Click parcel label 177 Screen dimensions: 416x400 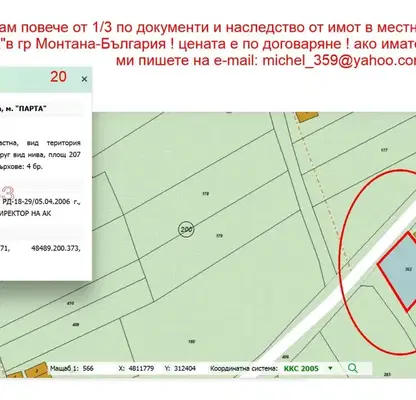(x=384, y=150)
